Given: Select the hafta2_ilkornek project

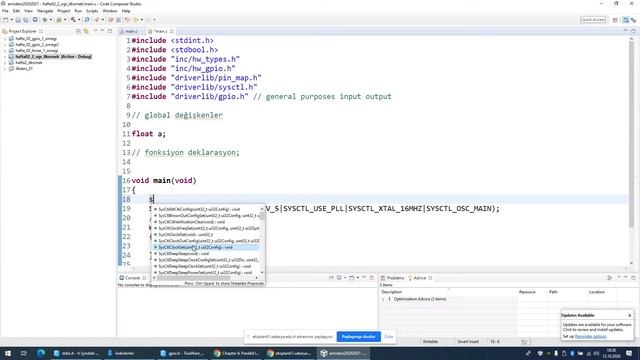Looking at the screenshot, I should click(x=29, y=63).
